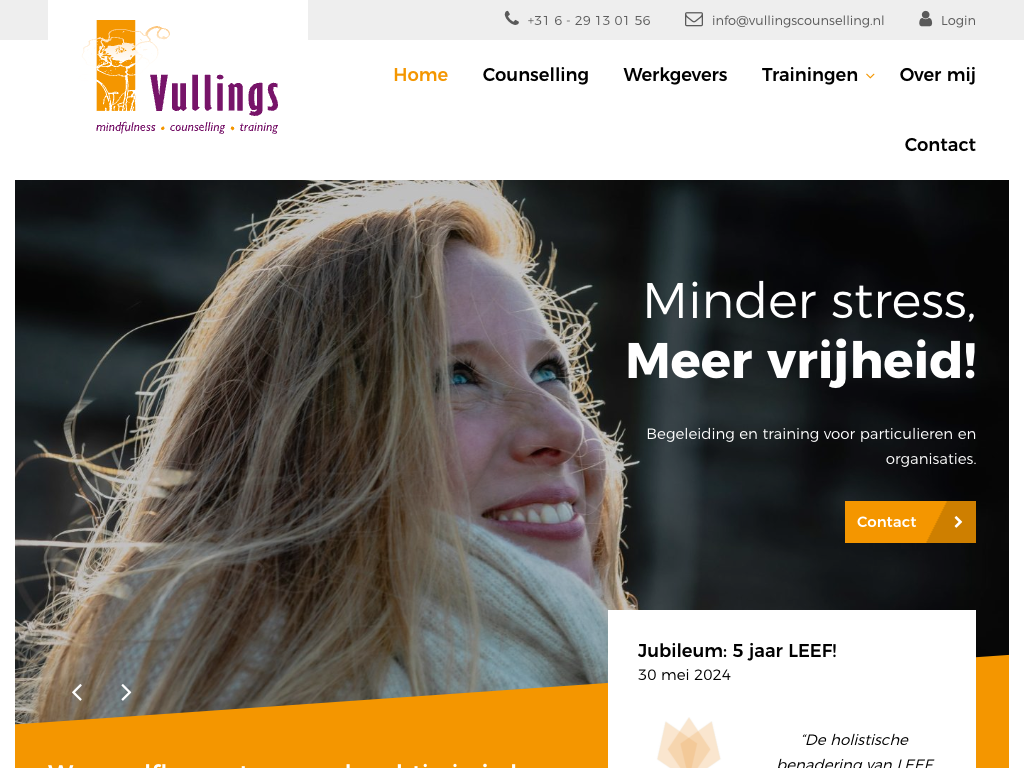The width and height of the screenshot is (1024, 768).
Task: Open the Over mij page
Action: tap(937, 75)
